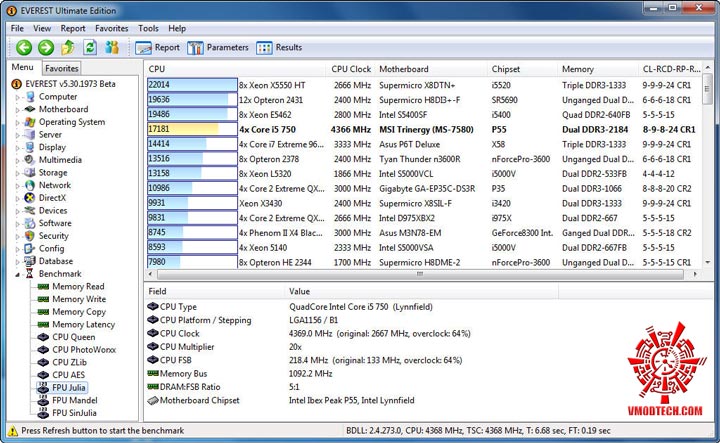The image size is (720, 443).
Task: Select the Memory Write benchmark
Action: tap(72, 299)
